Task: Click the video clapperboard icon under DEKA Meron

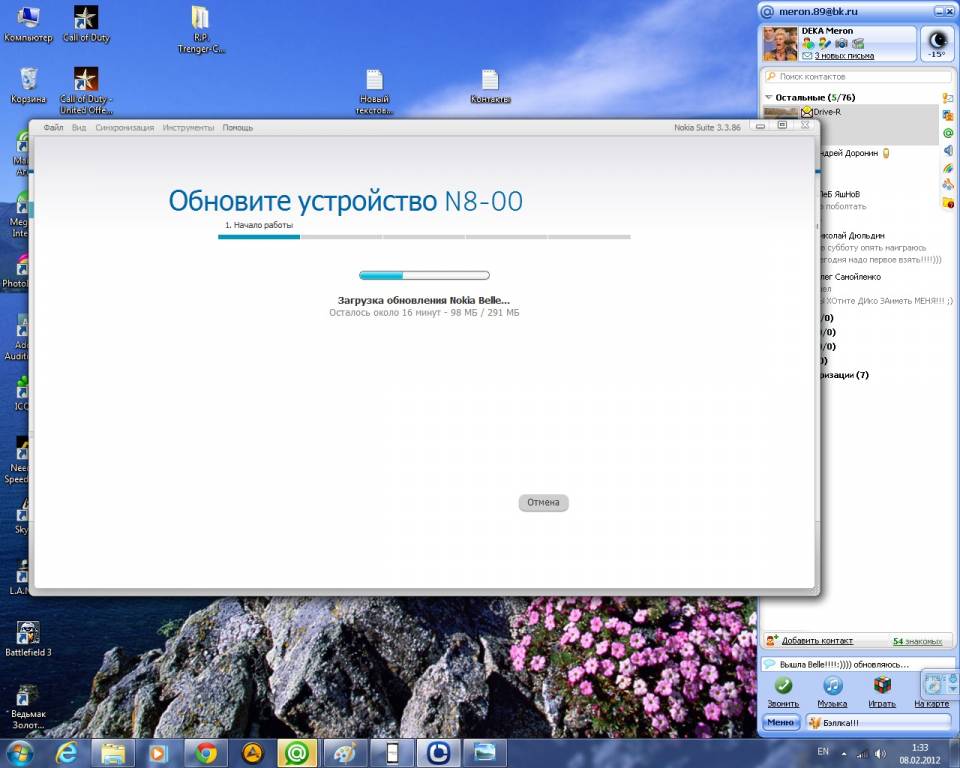Action: pos(858,43)
